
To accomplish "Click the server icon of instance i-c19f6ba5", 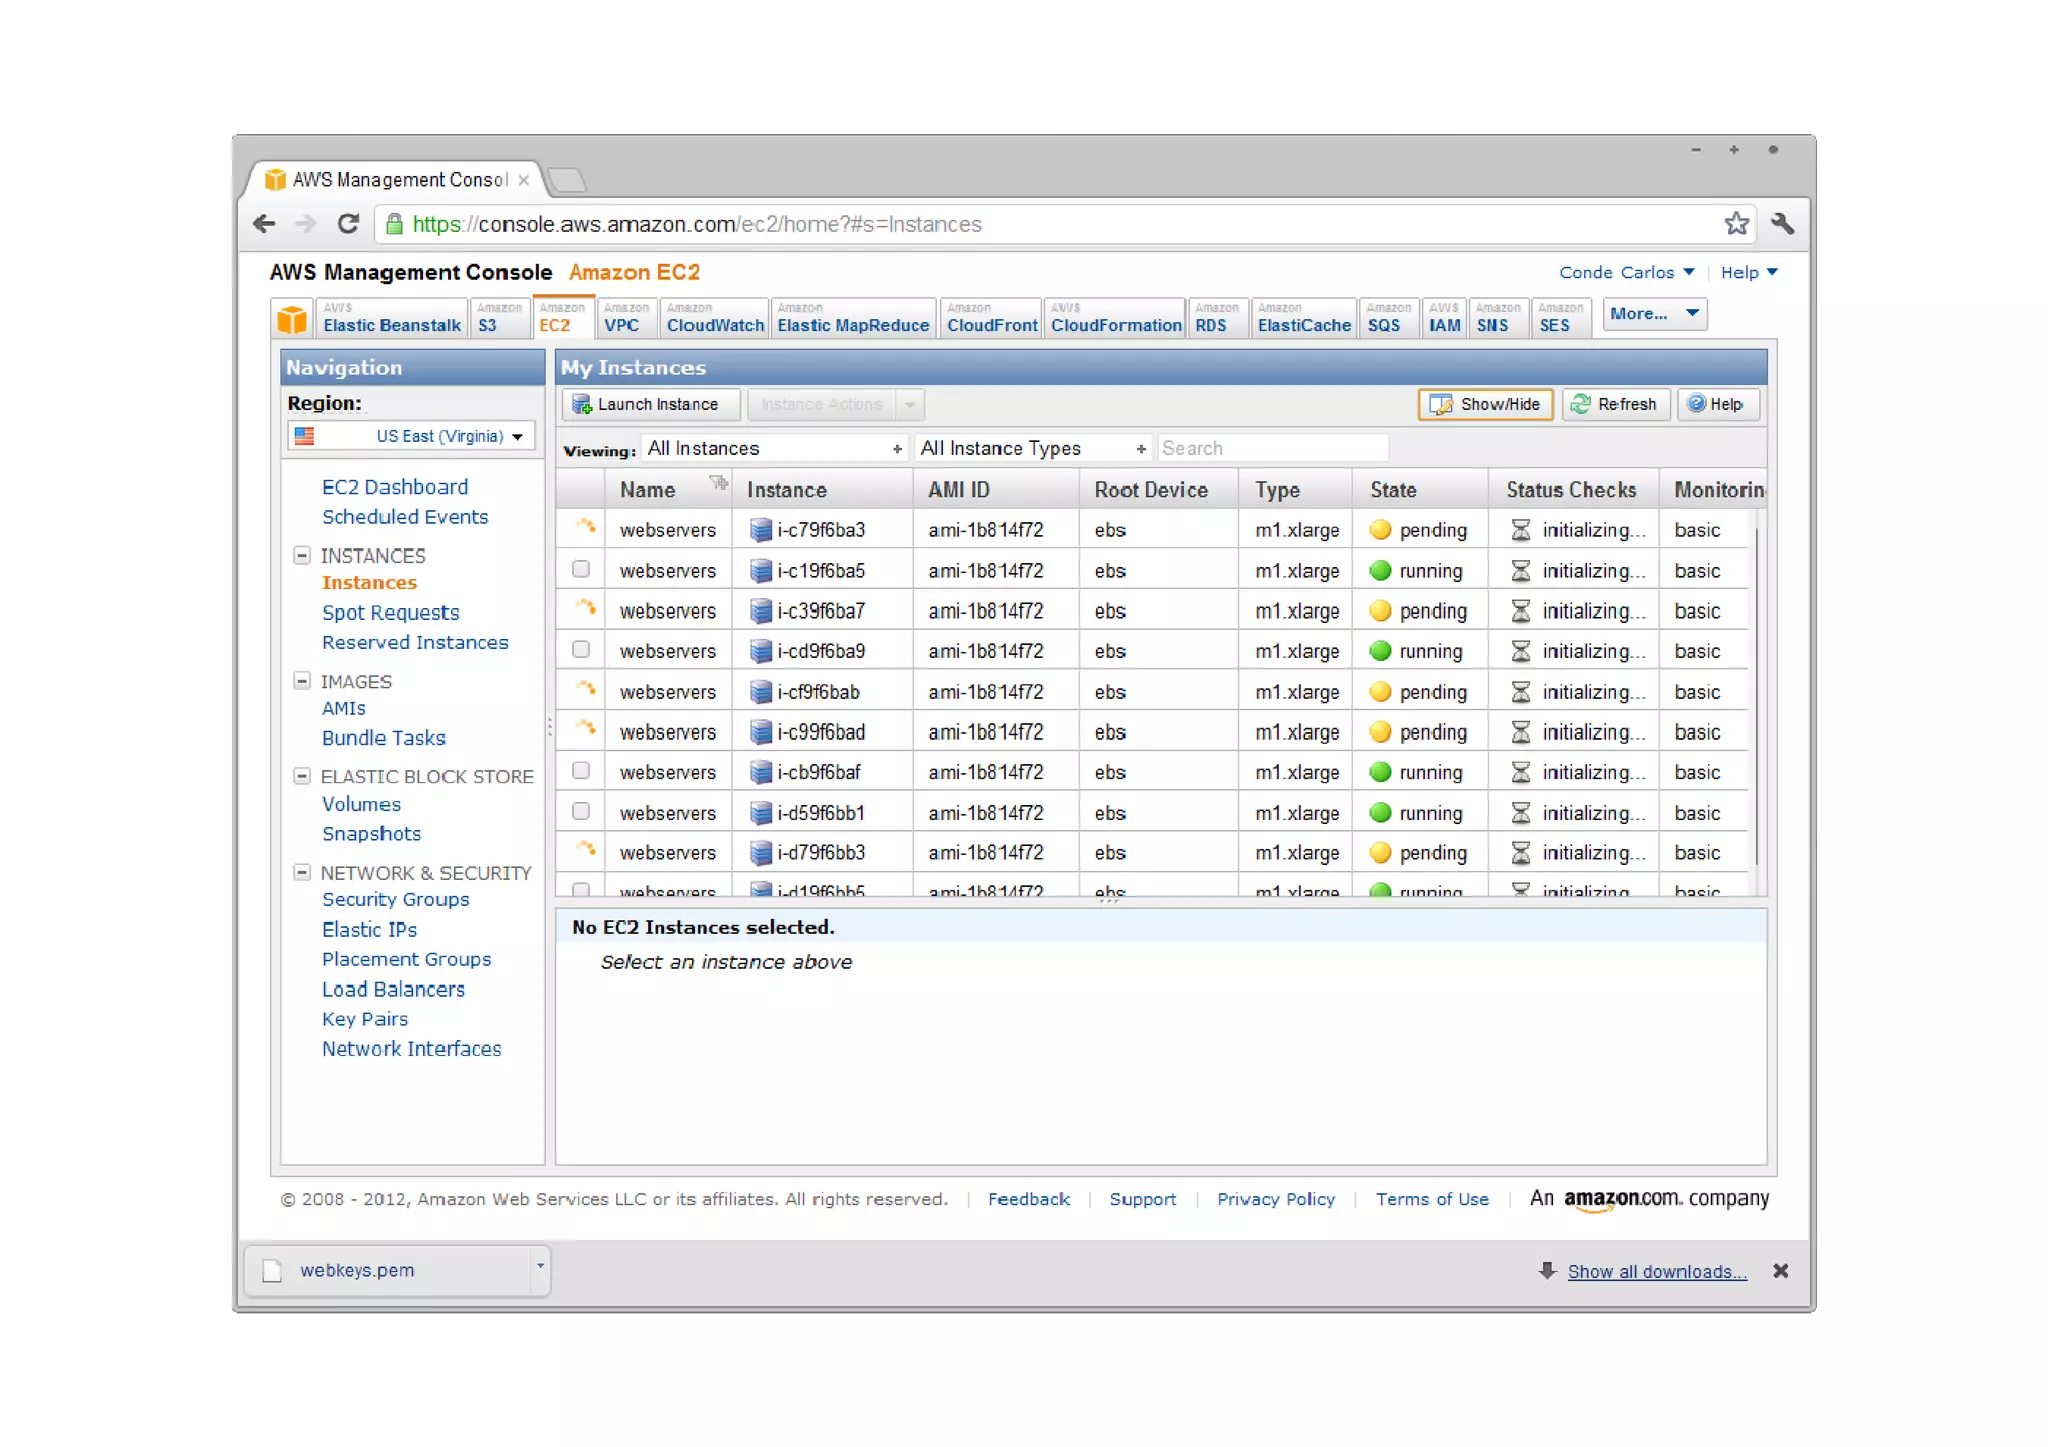I will click(761, 571).
